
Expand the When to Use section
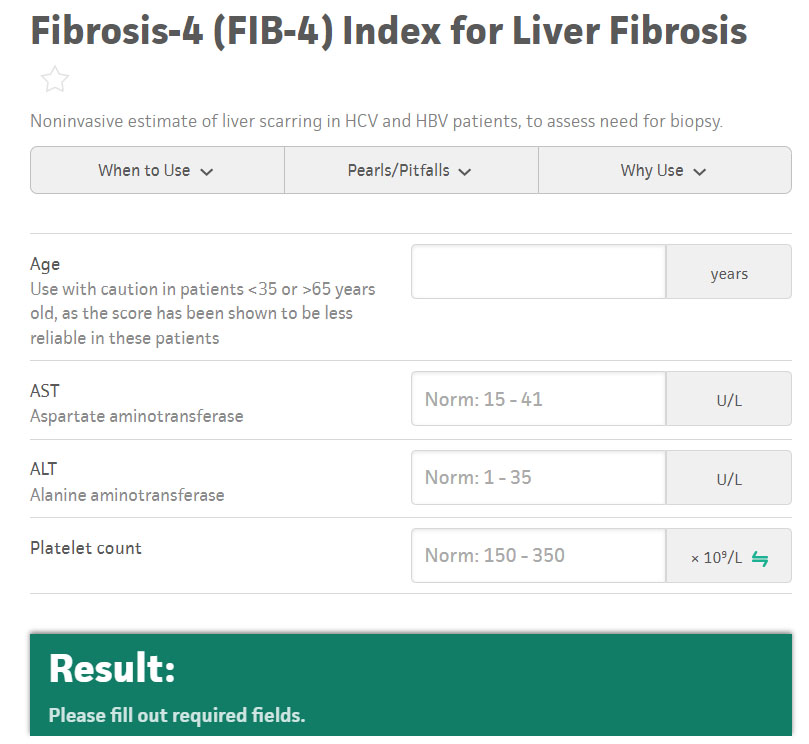157,171
